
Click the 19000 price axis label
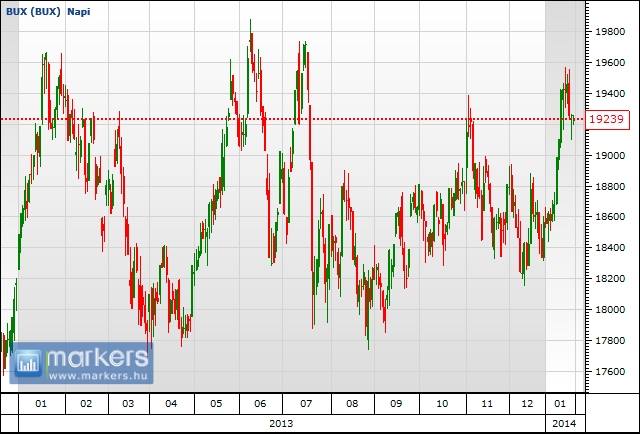point(610,156)
